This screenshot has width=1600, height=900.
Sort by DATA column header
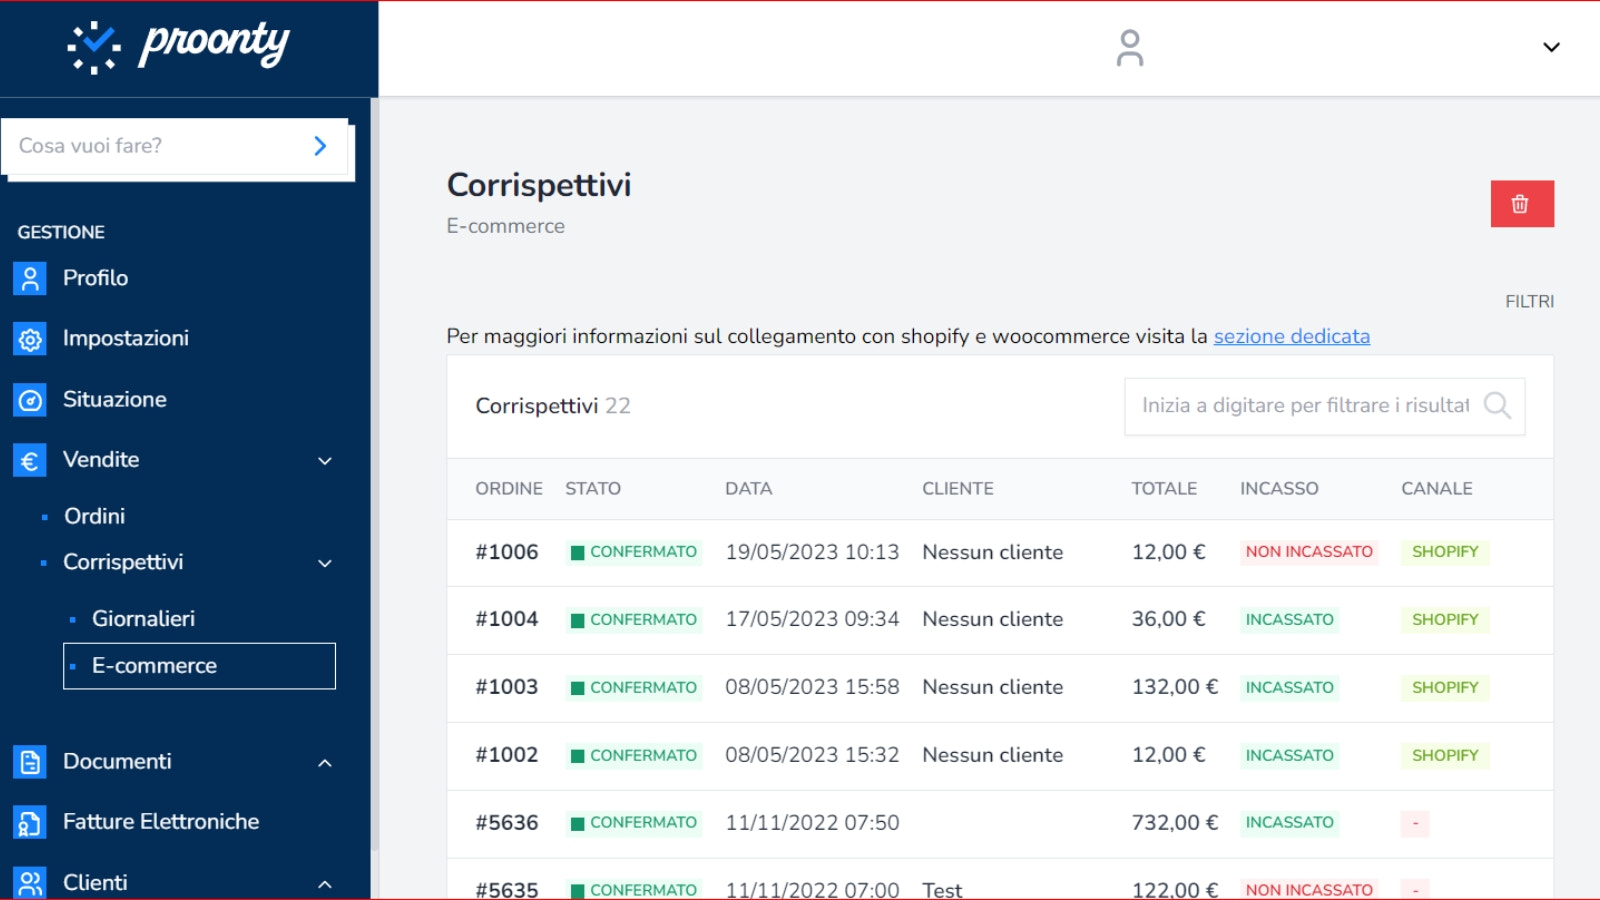point(749,488)
